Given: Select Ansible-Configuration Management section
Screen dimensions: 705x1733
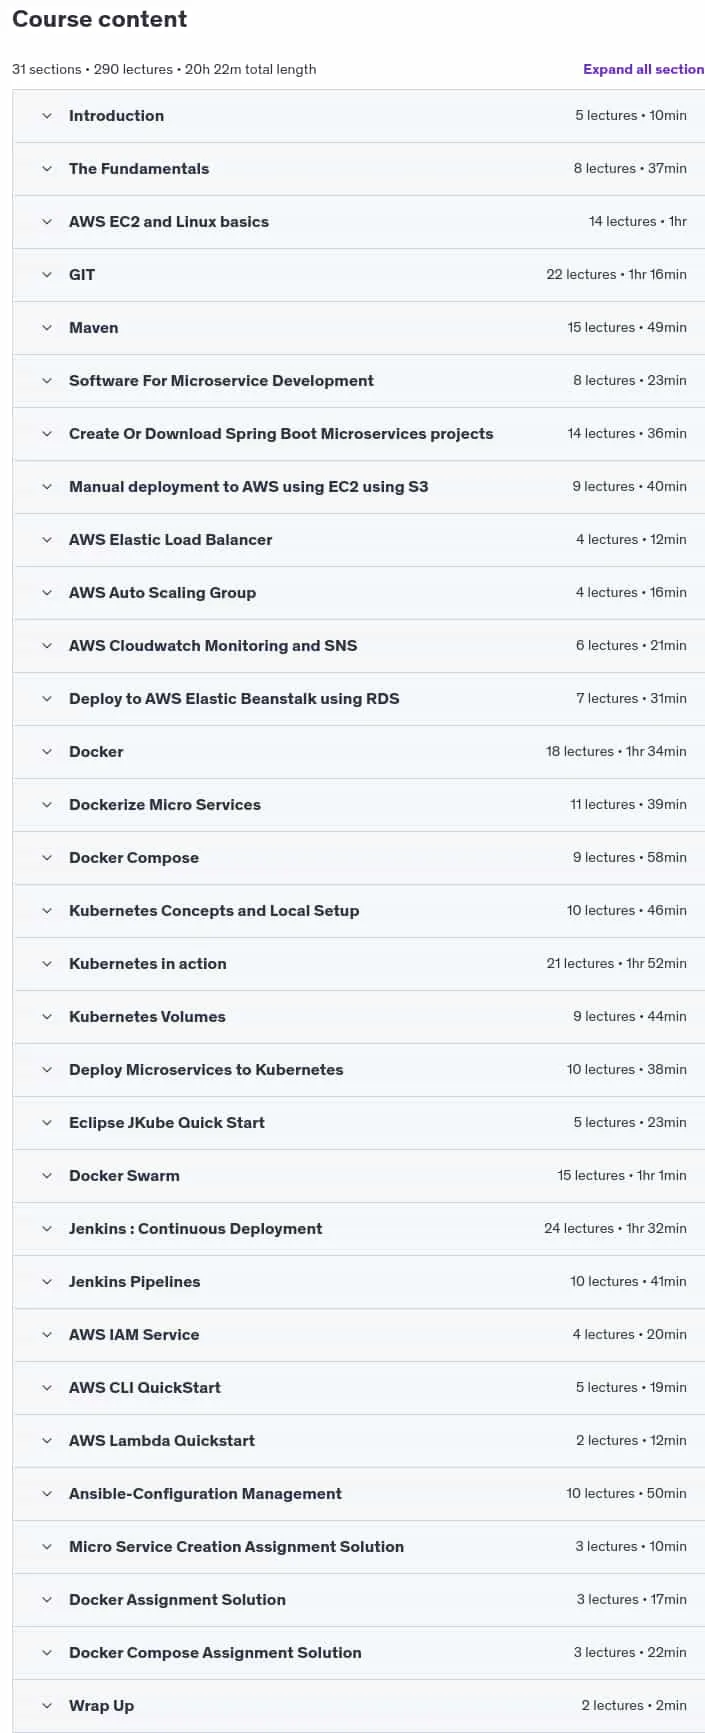Looking at the screenshot, I should (359, 1494).
